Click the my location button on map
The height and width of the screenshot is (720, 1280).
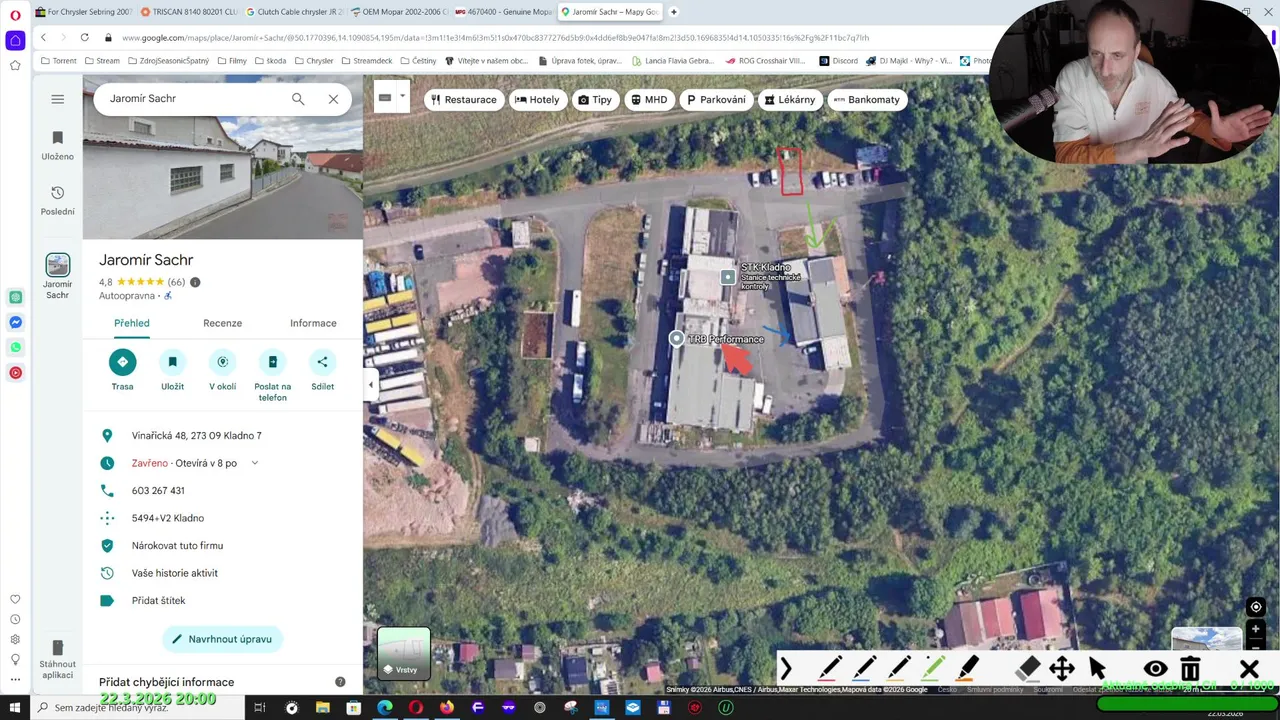click(x=1256, y=607)
